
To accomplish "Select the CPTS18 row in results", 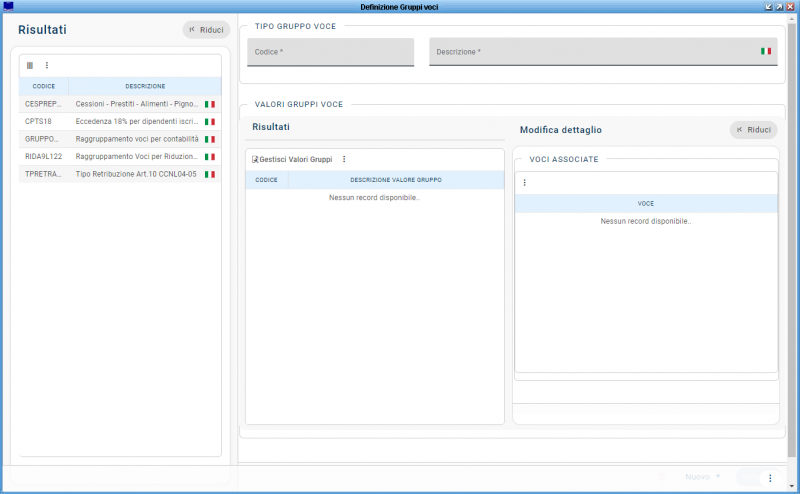I will (120, 121).
